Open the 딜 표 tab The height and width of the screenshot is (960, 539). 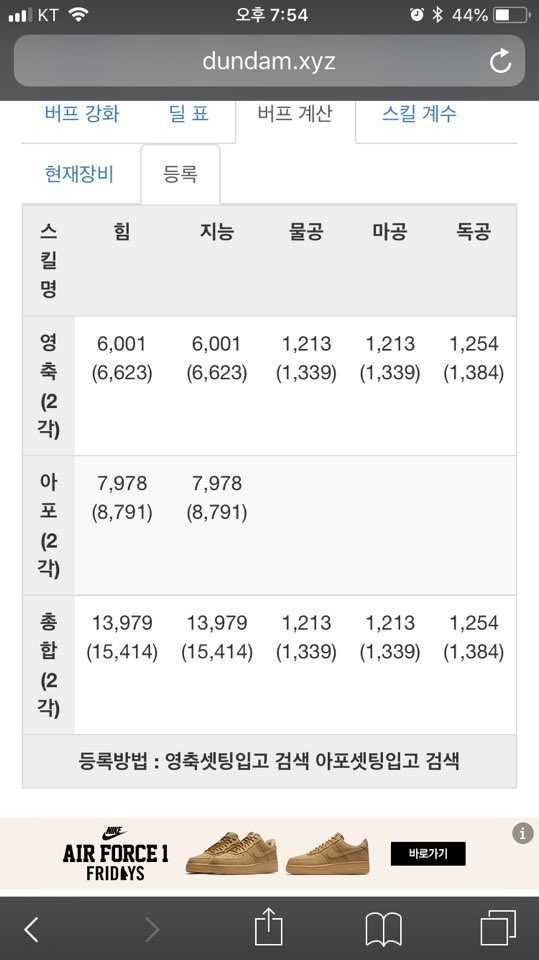coord(189,113)
